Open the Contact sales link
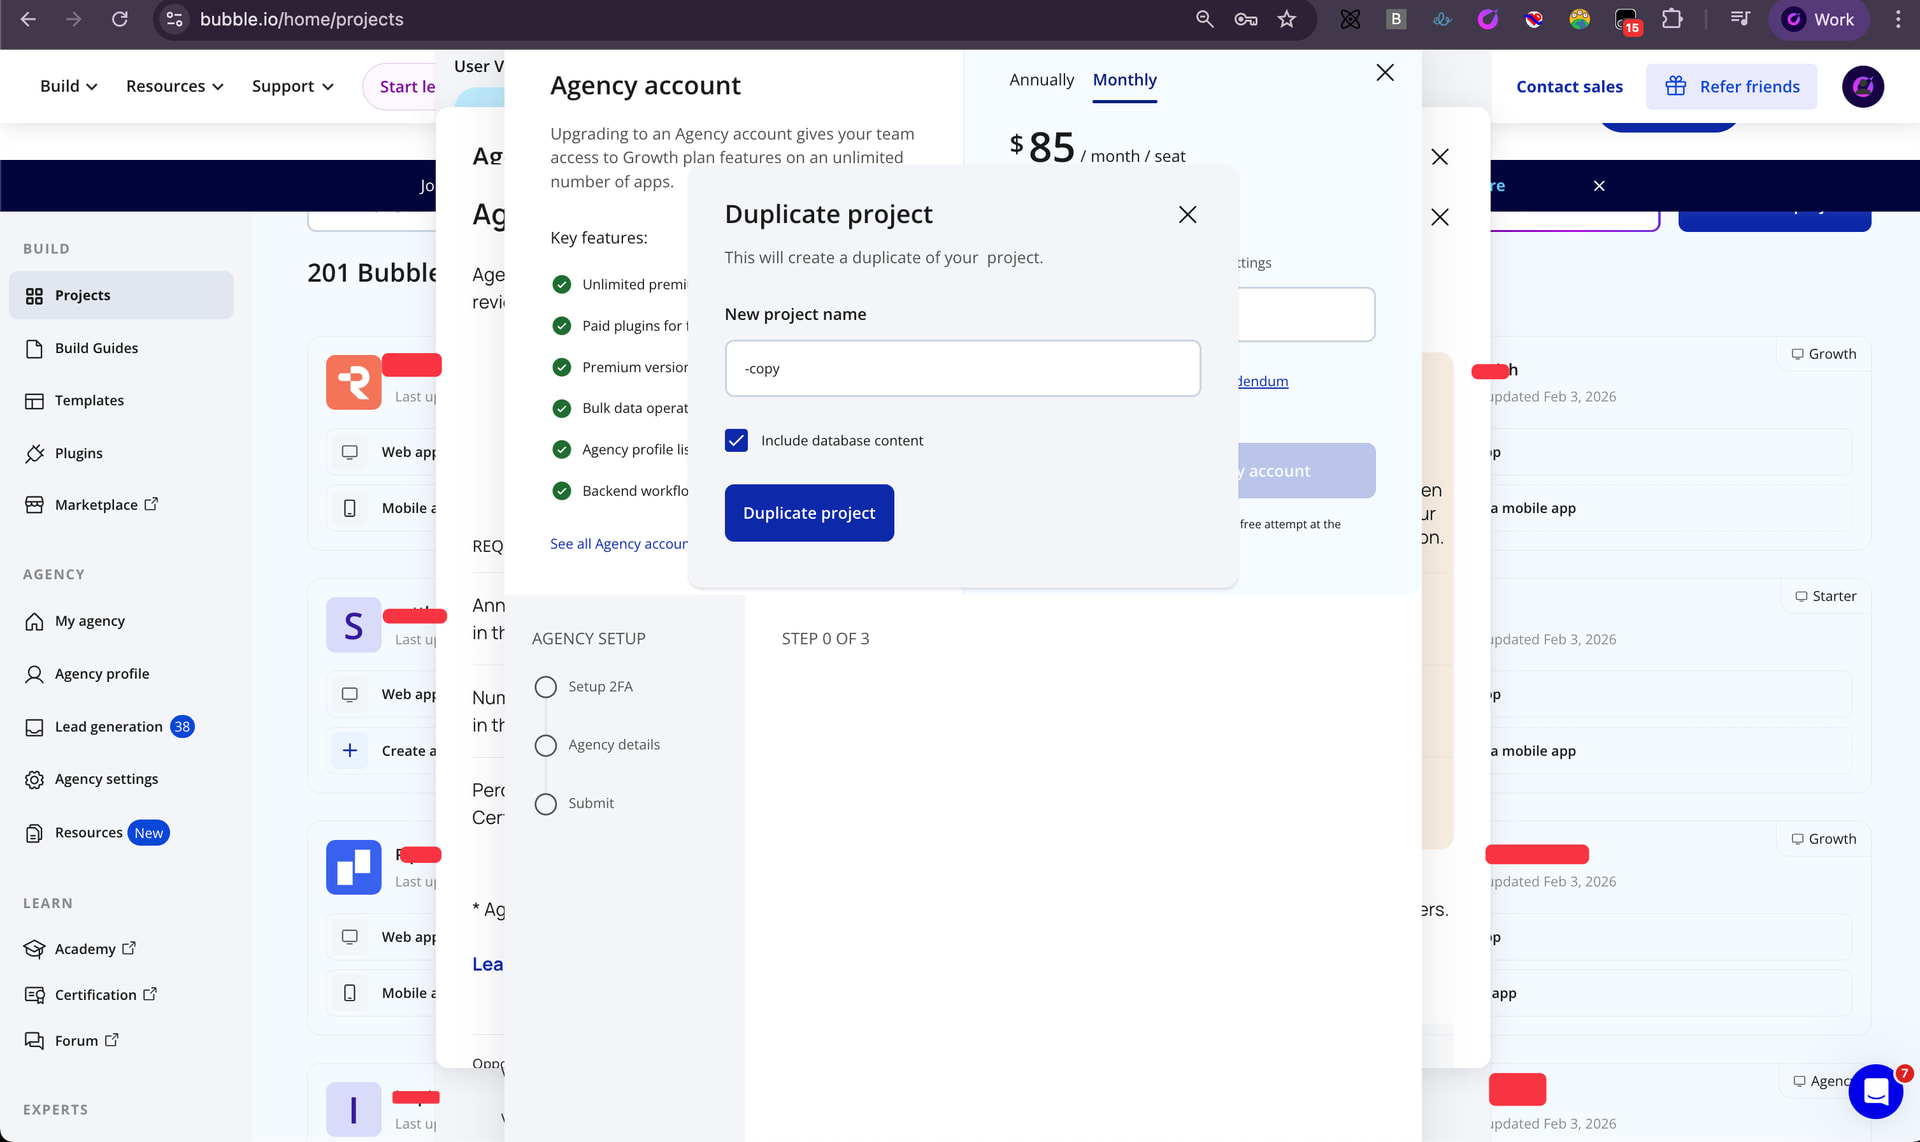 coord(1569,87)
